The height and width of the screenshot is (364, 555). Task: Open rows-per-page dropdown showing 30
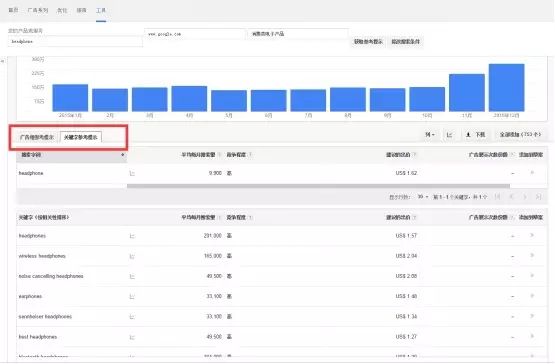[423, 197]
